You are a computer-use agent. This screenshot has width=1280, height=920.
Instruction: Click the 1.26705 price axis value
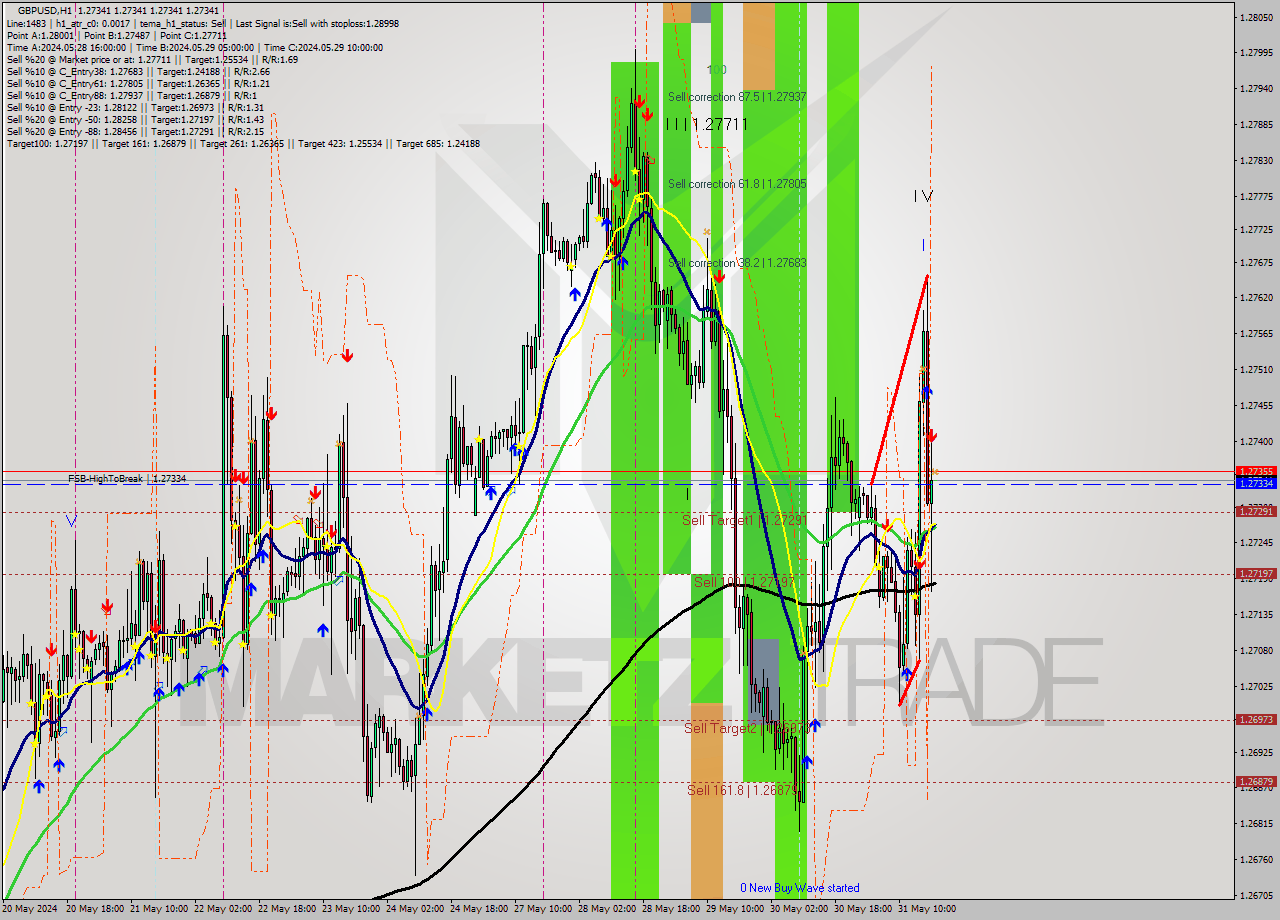(1256, 896)
